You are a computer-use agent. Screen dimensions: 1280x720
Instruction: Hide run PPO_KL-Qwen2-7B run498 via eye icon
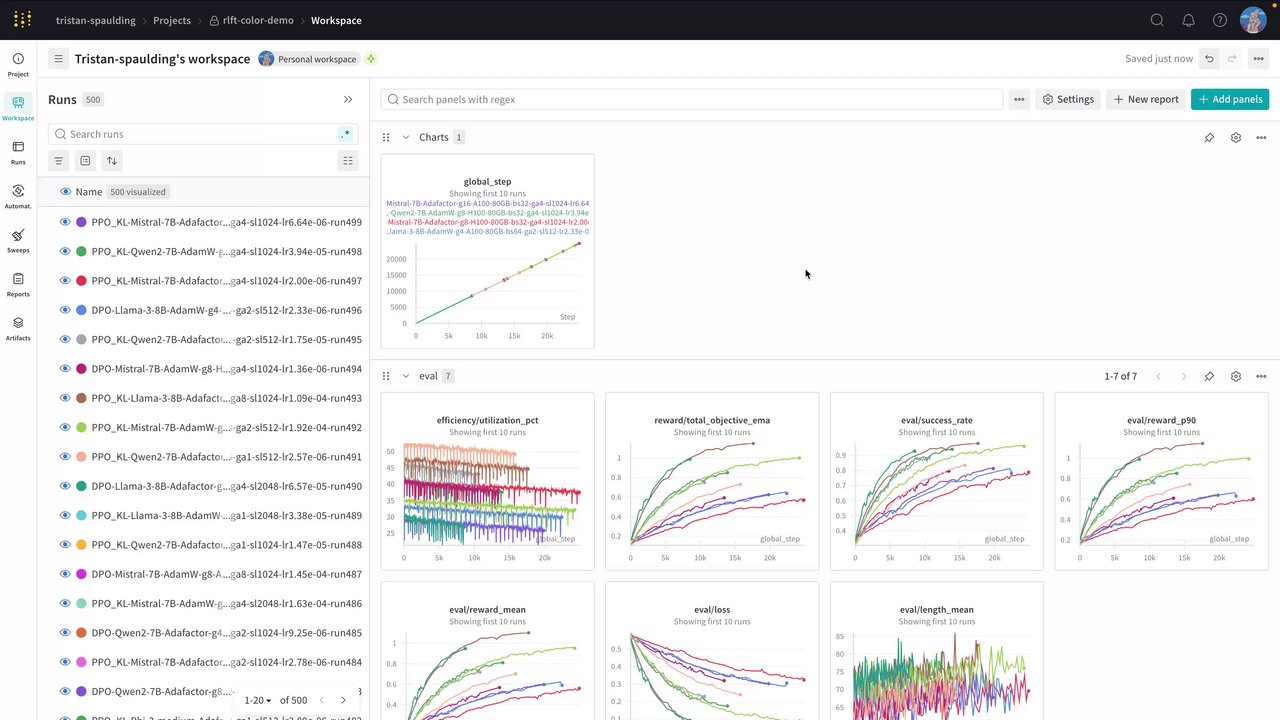65,251
